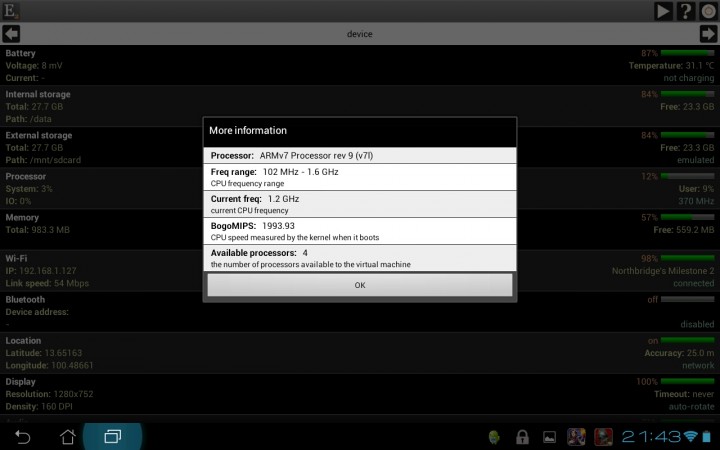Select the Available processors row

(360, 258)
